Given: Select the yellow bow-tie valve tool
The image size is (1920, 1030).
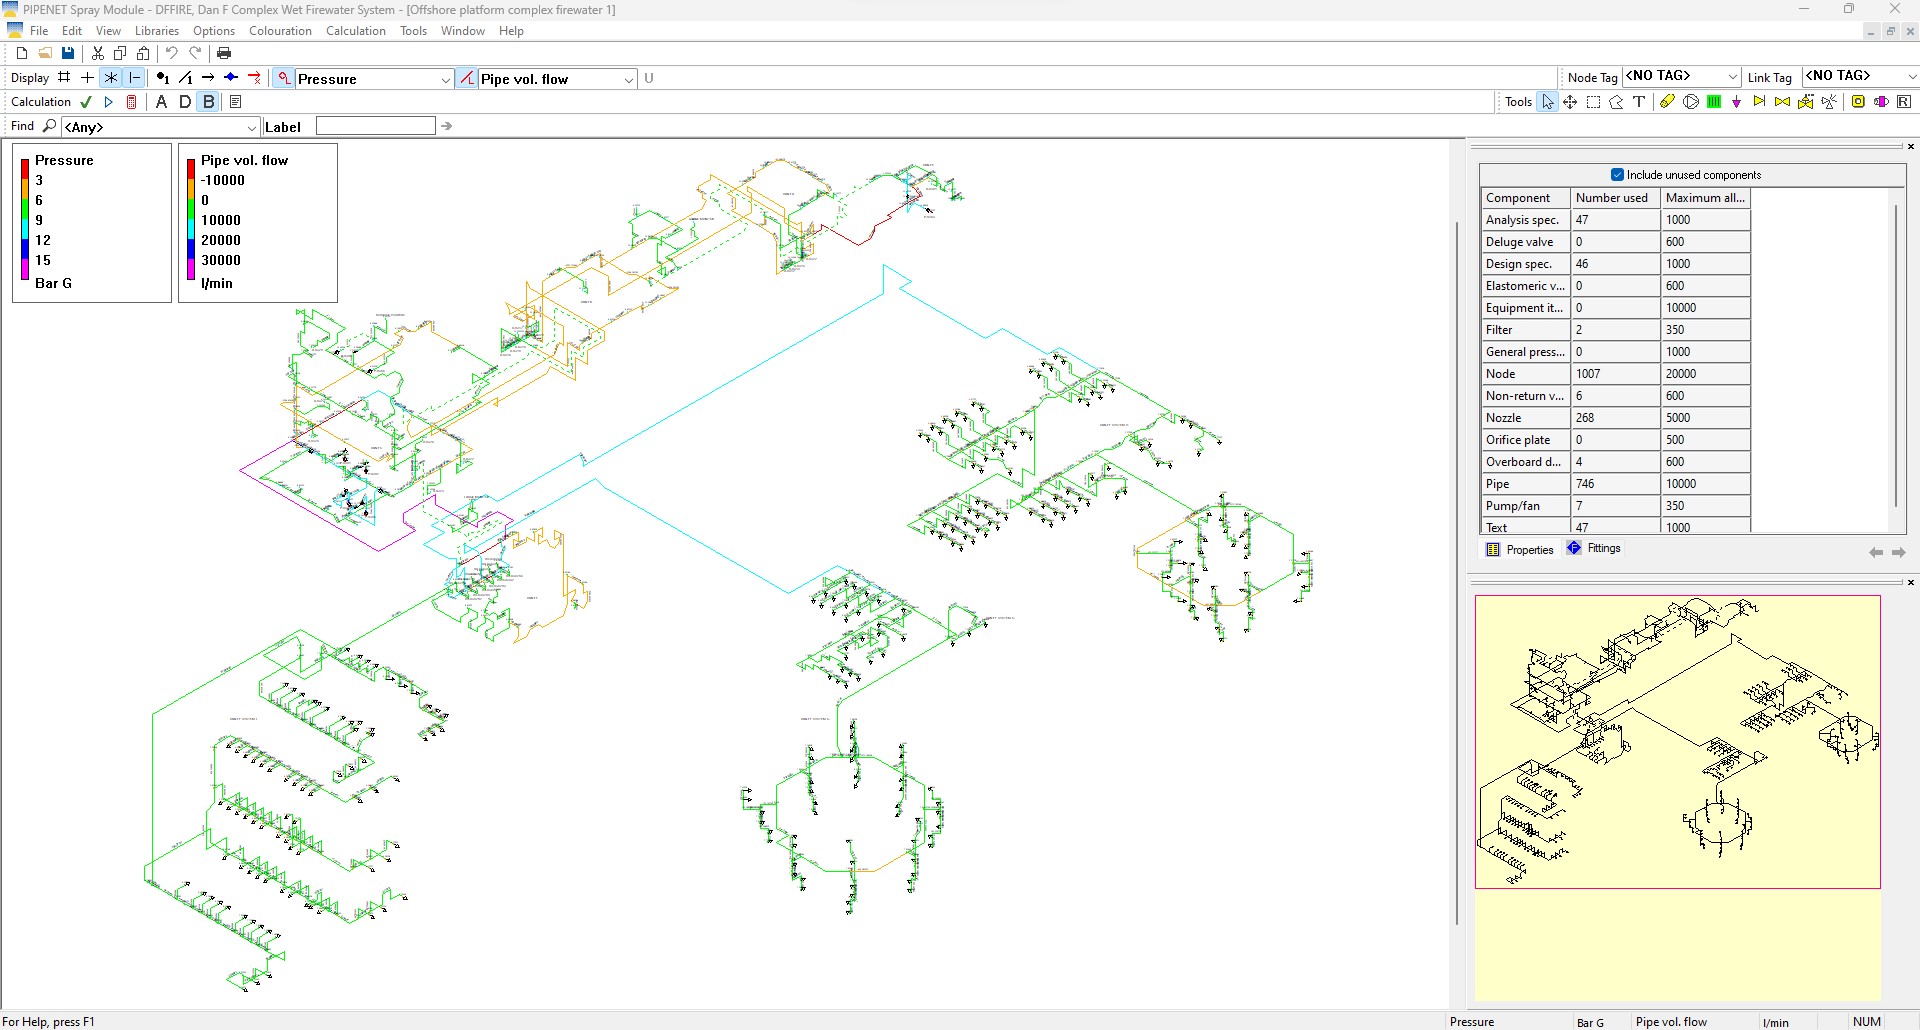Looking at the screenshot, I should point(1782,102).
